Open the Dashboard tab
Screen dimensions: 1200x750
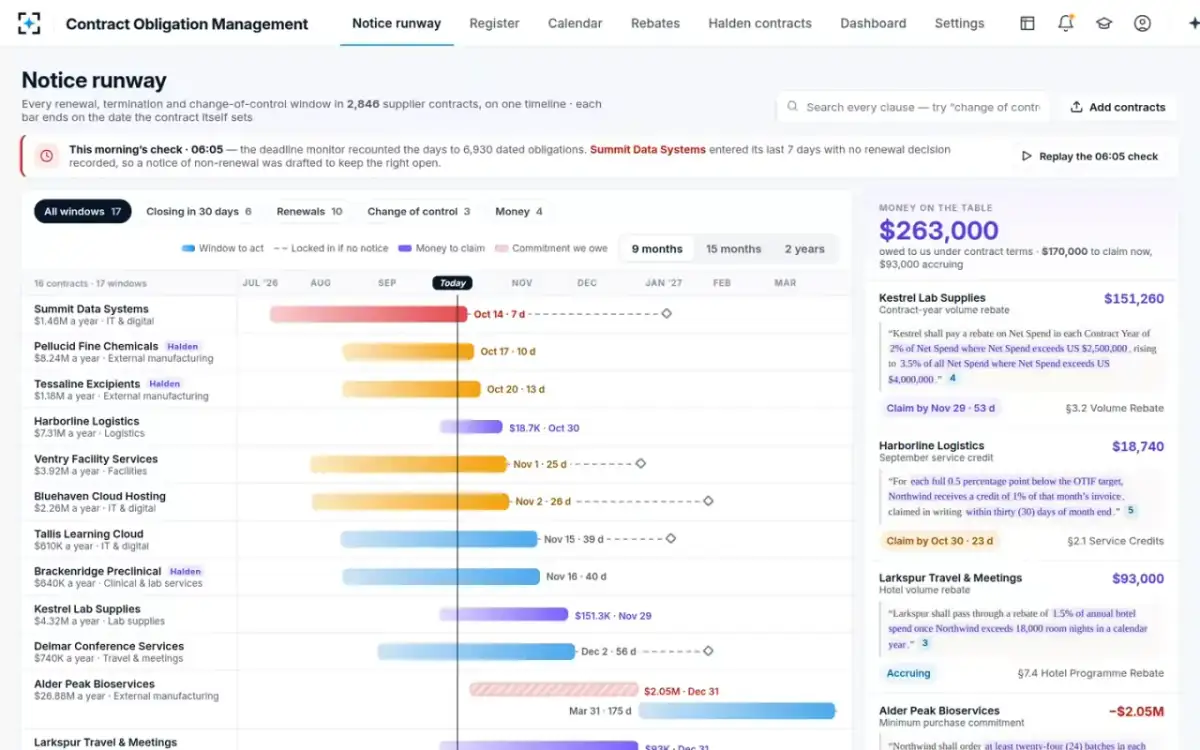(873, 23)
